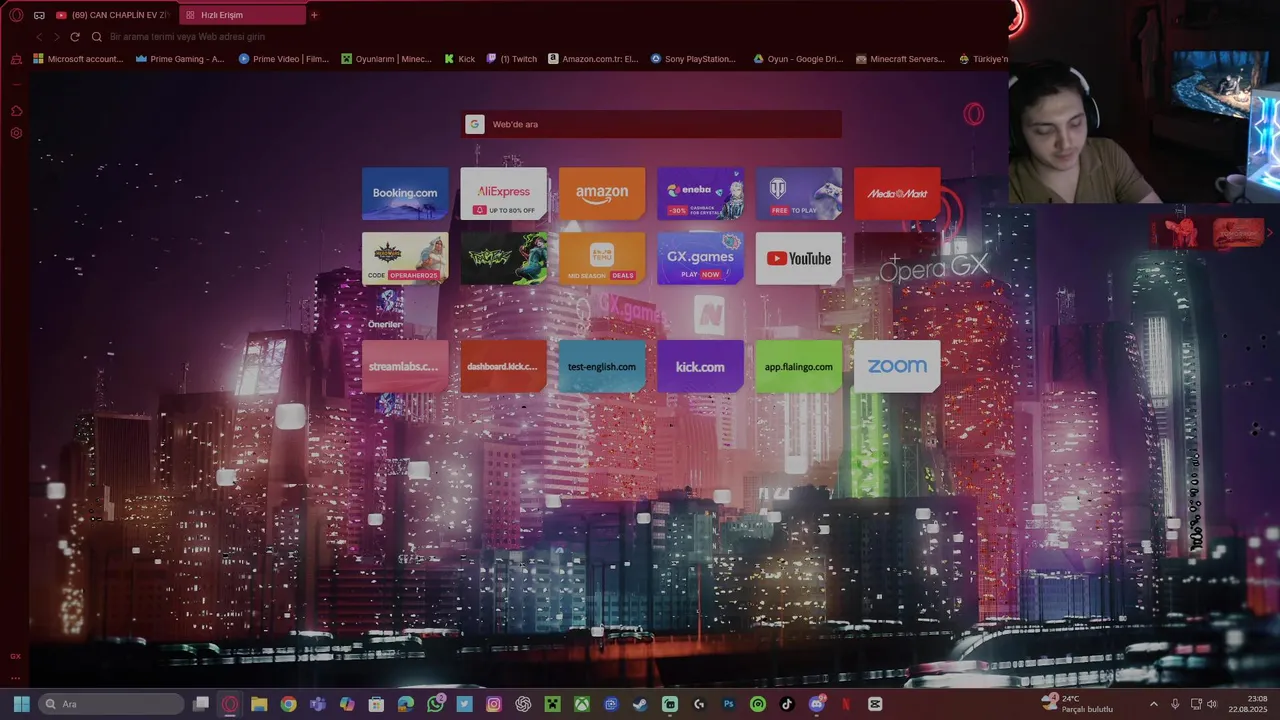Open Amazon.com.tr bookmark
The image size is (1280, 720).
pyautogui.click(x=594, y=59)
